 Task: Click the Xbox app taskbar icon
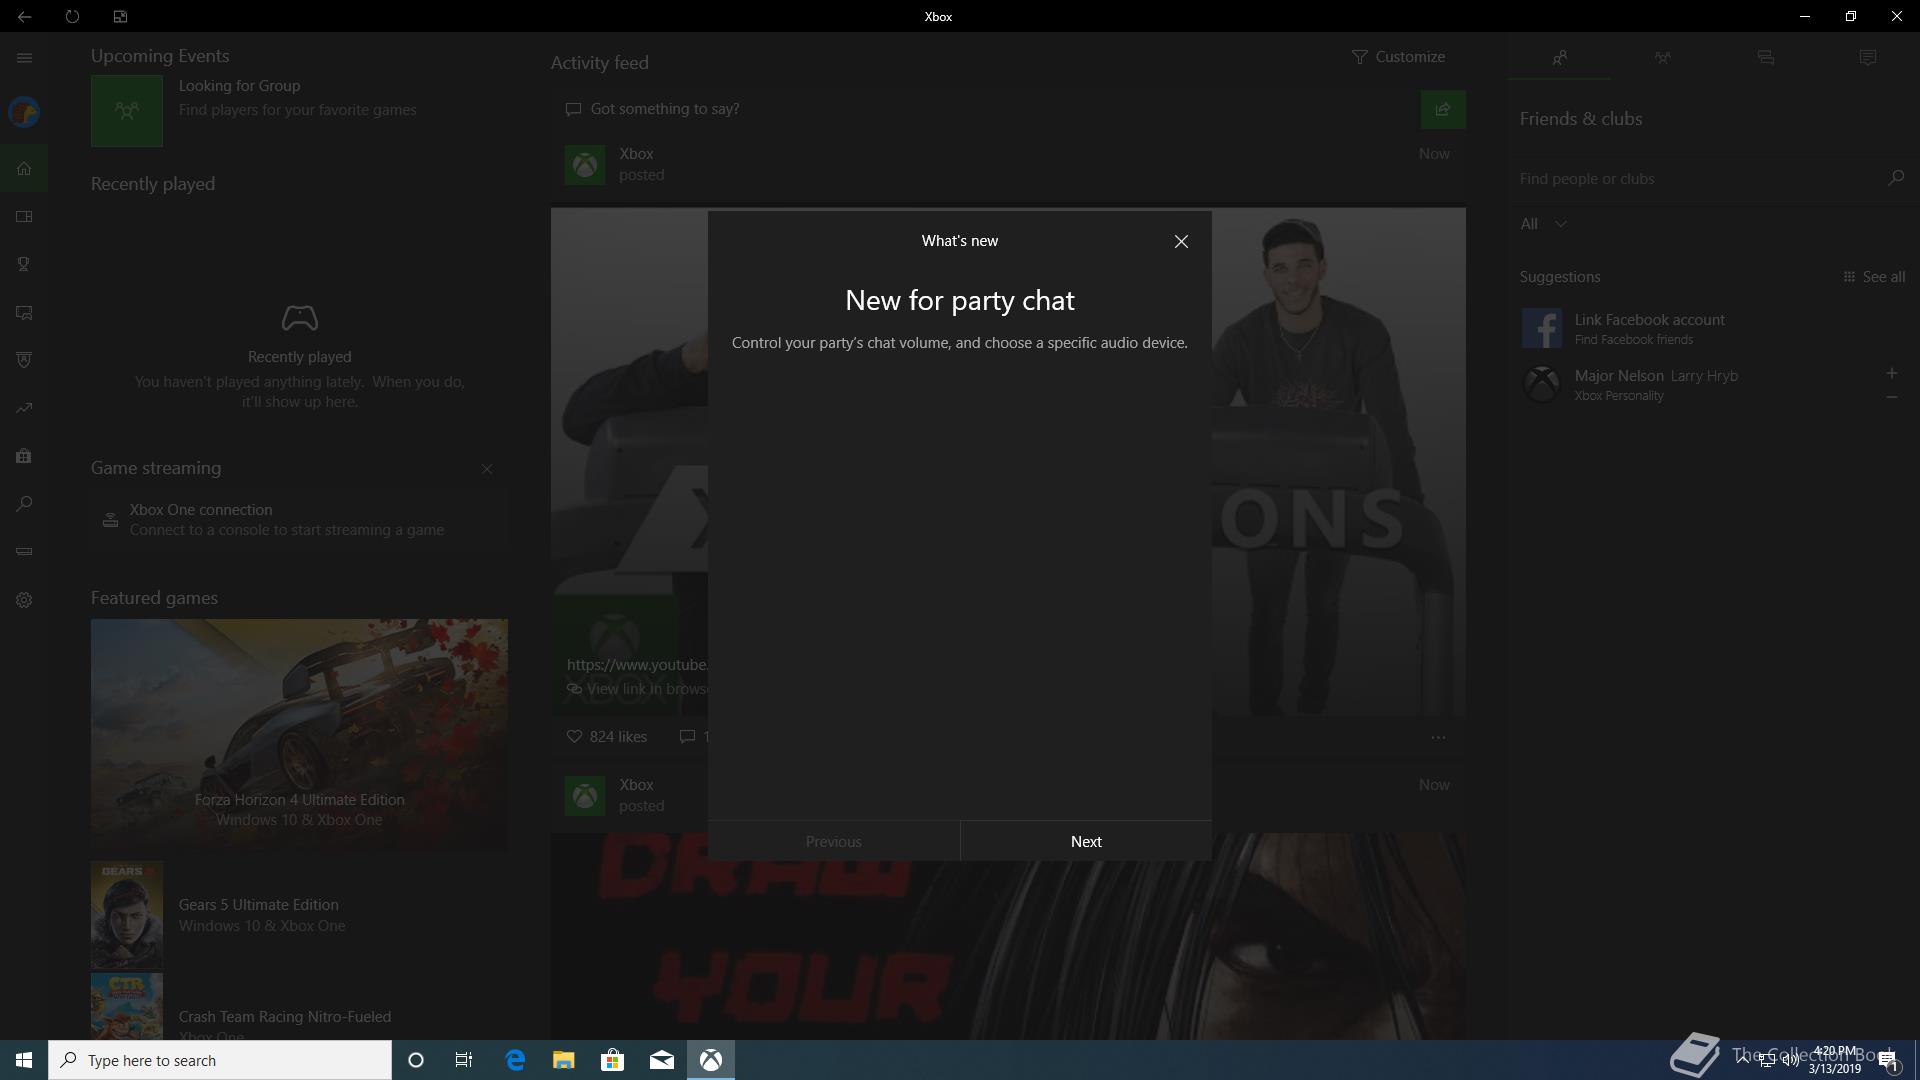pyautogui.click(x=711, y=1060)
